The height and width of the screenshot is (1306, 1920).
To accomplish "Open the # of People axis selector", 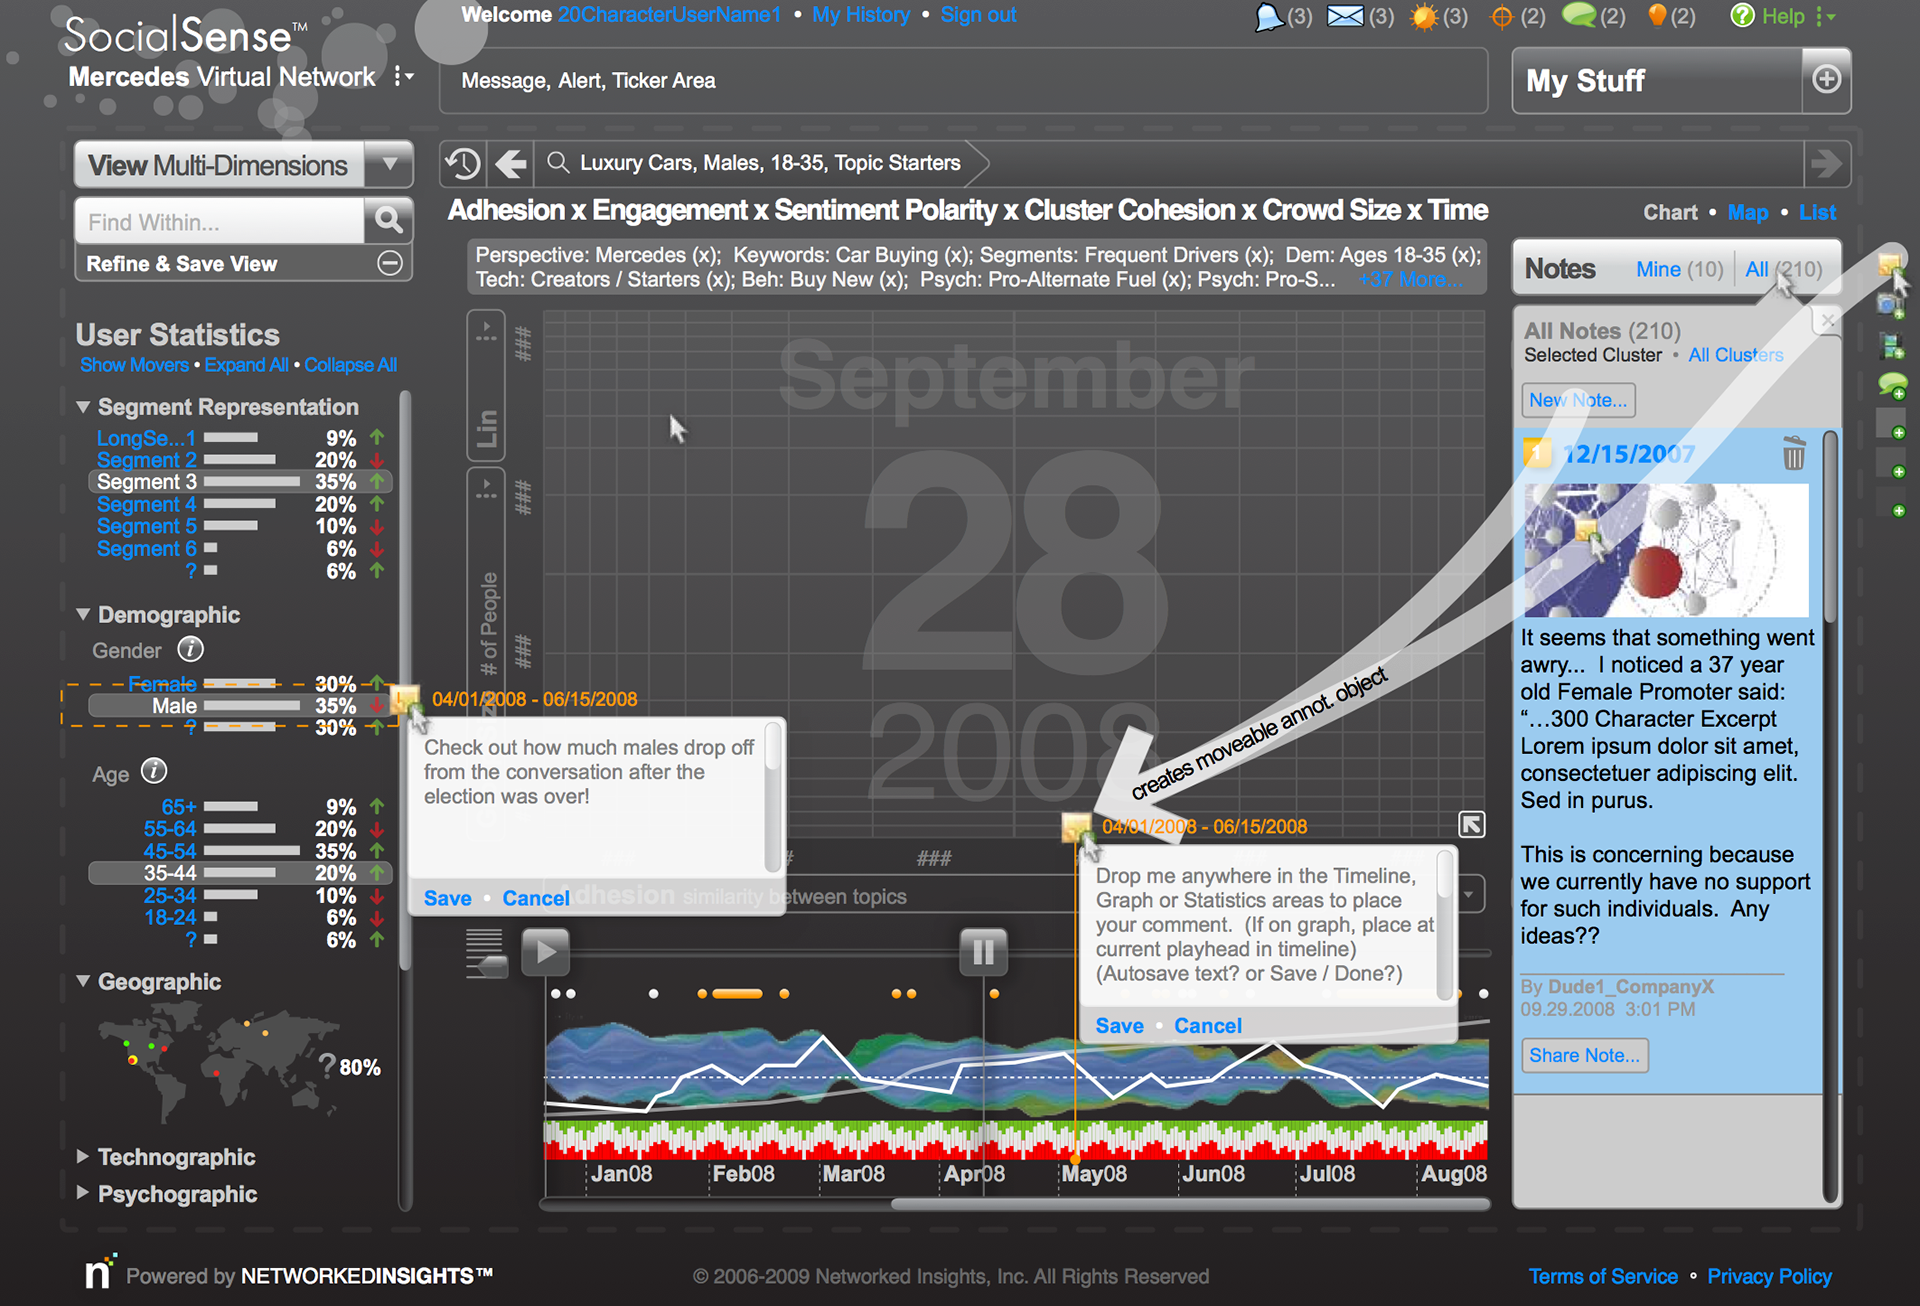I will (486, 580).
